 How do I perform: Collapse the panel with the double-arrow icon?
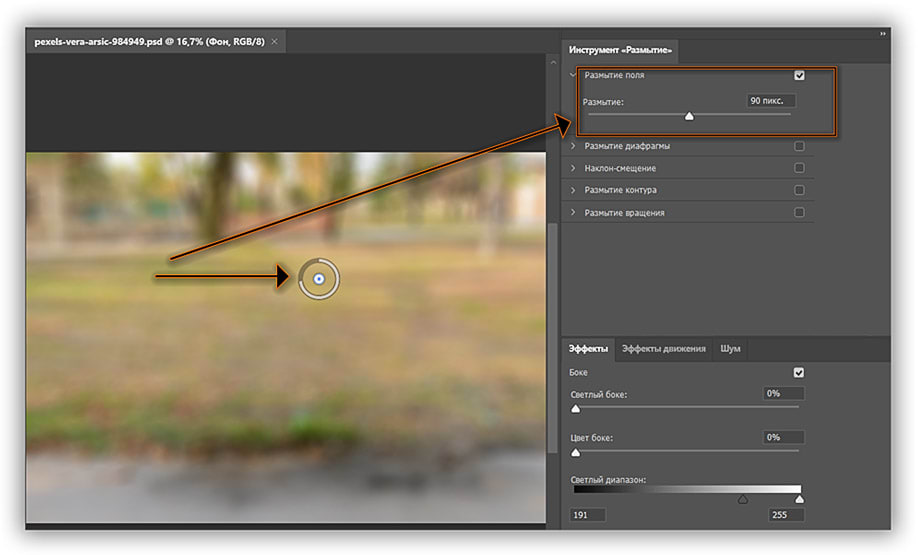882,33
